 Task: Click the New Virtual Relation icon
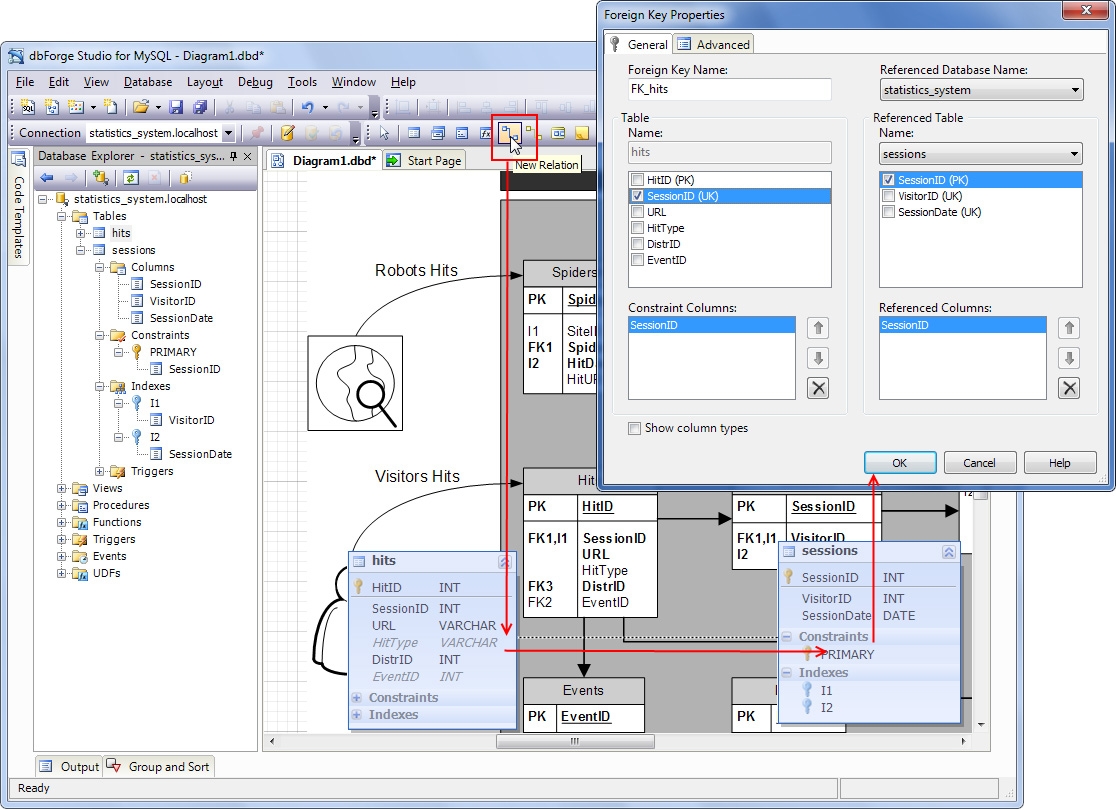533,133
